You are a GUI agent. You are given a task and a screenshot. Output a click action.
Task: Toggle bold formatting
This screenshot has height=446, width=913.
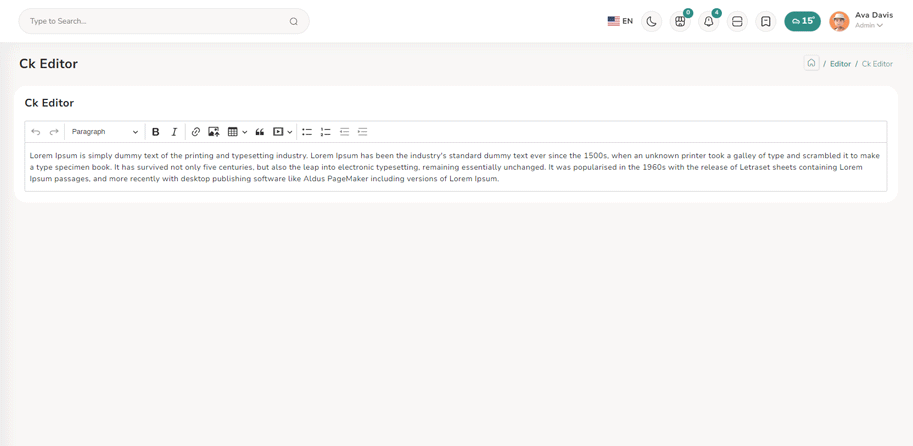(155, 132)
